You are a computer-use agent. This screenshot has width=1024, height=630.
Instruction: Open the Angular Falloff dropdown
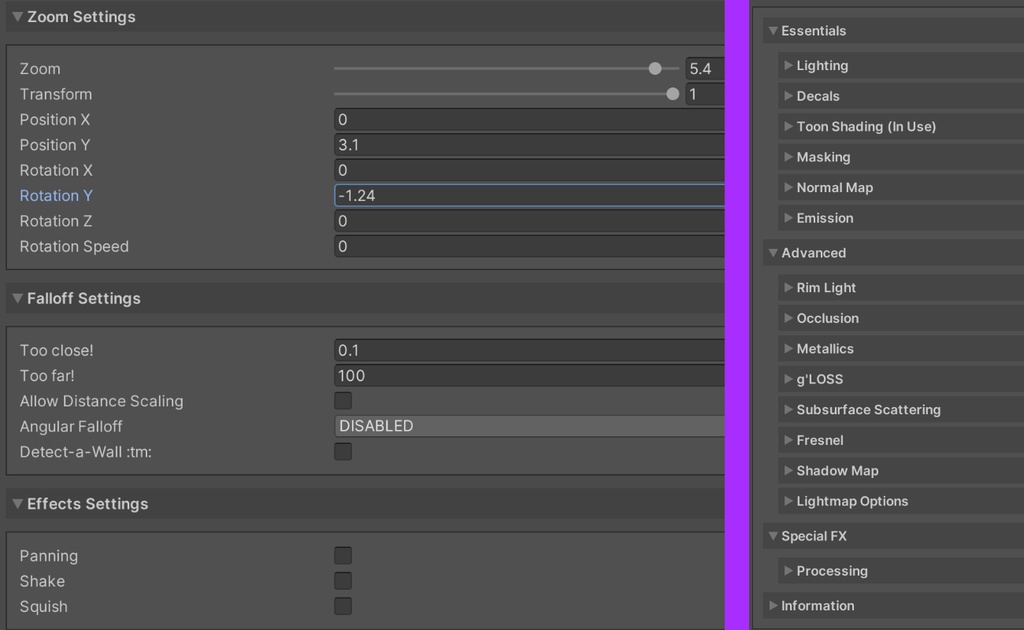pos(529,426)
